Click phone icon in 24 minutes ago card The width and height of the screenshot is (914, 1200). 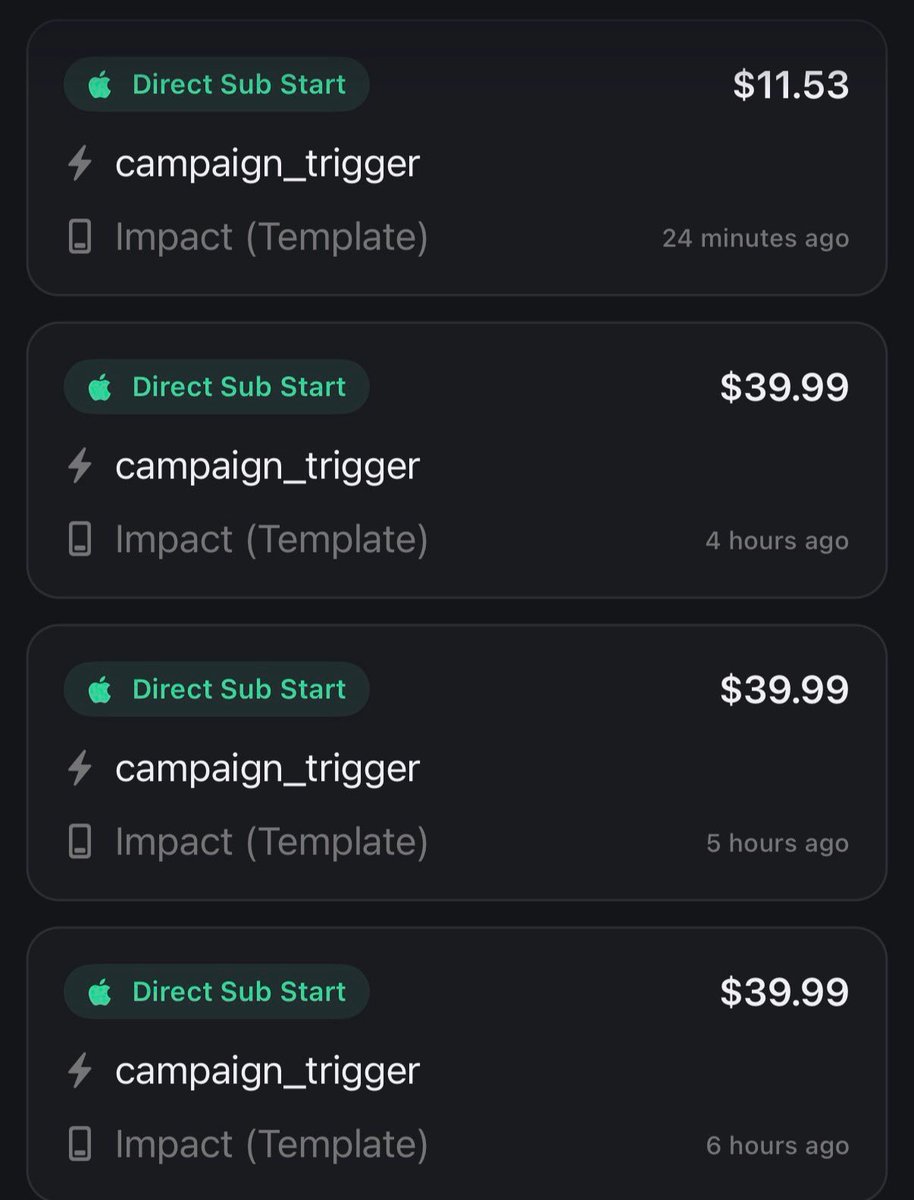click(80, 238)
